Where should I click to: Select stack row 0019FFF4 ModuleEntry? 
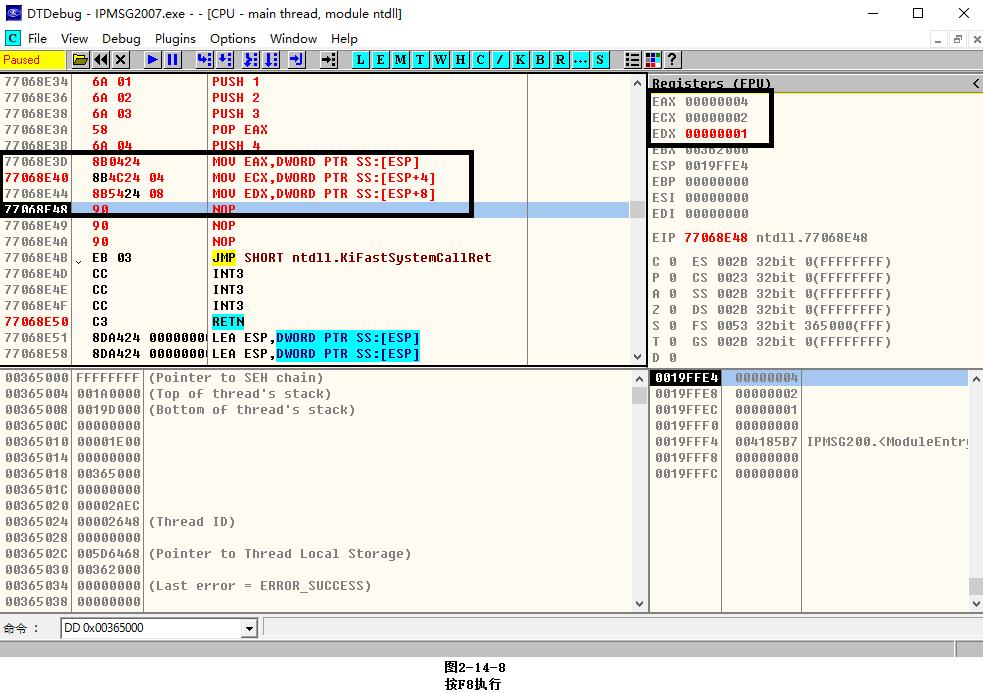tap(809, 442)
